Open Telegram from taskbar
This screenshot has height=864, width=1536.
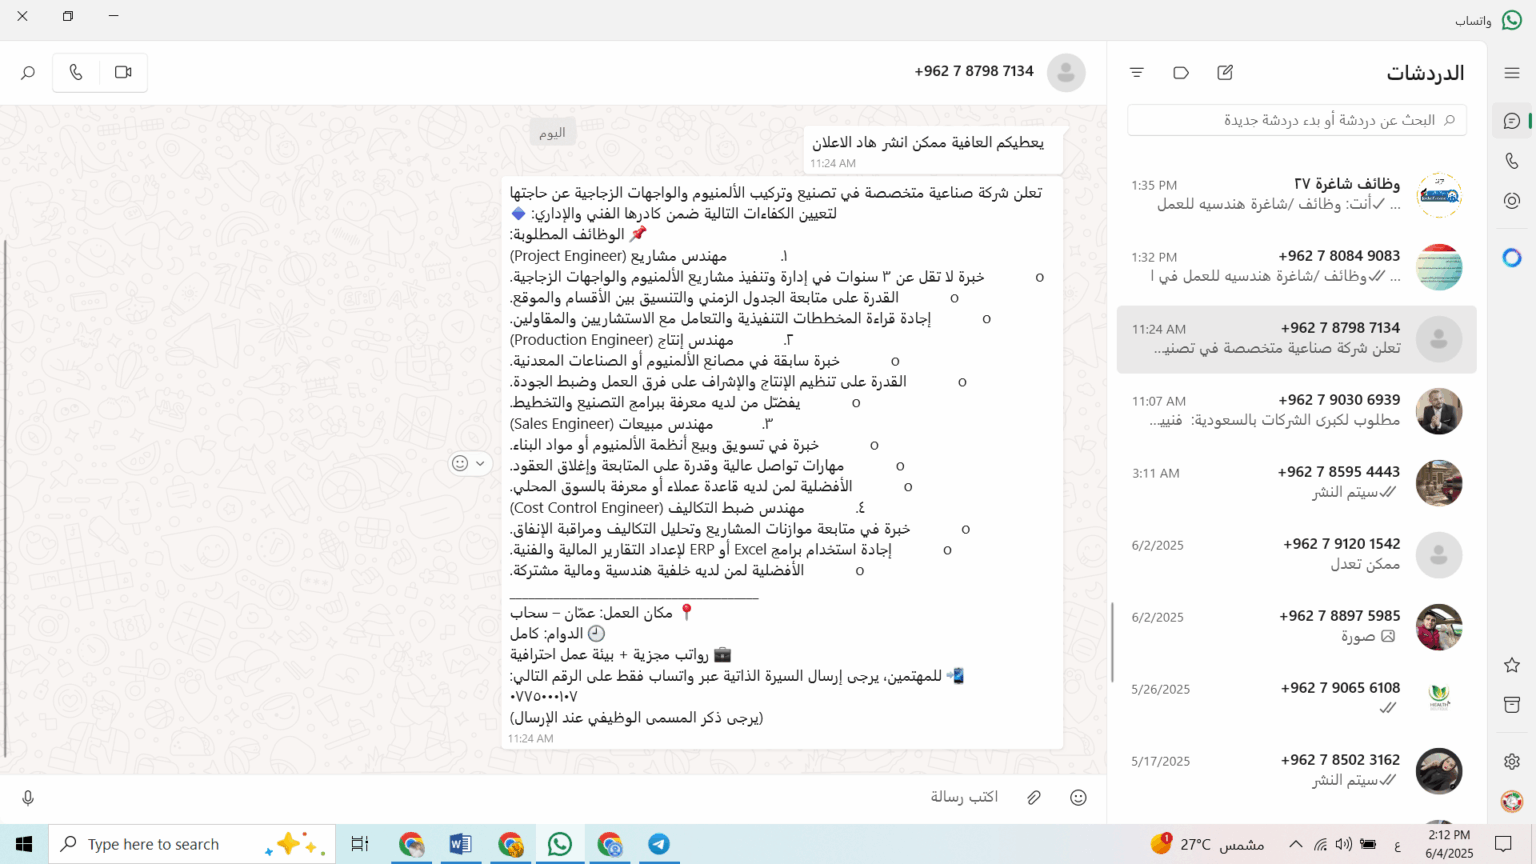[659, 844]
